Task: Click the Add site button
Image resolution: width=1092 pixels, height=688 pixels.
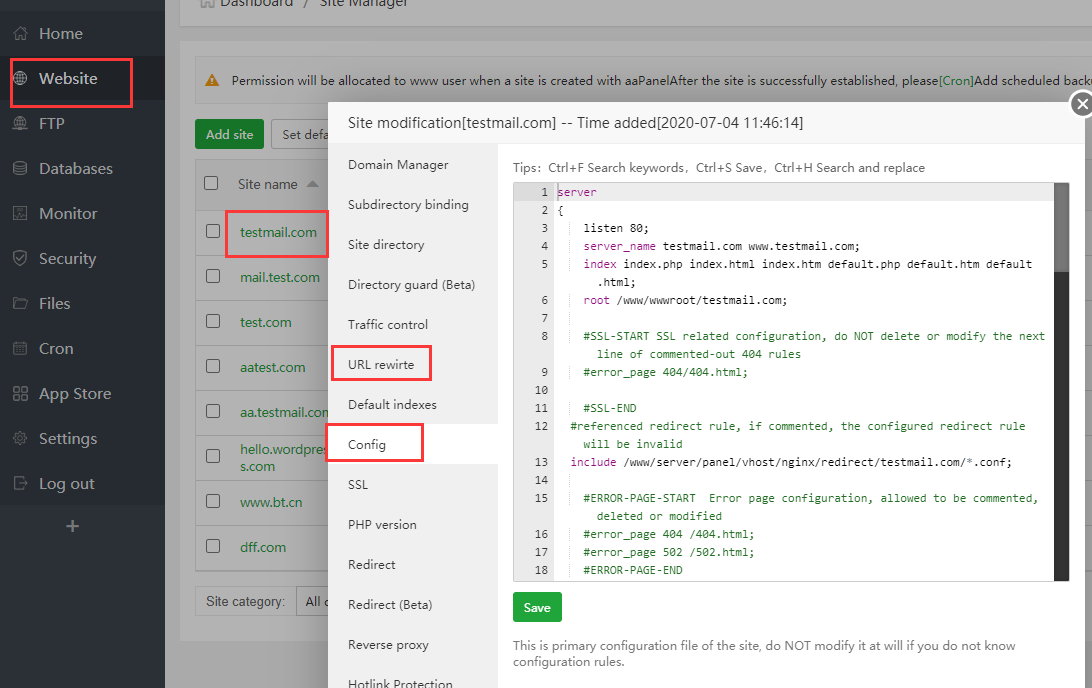Action: coord(229,135)
